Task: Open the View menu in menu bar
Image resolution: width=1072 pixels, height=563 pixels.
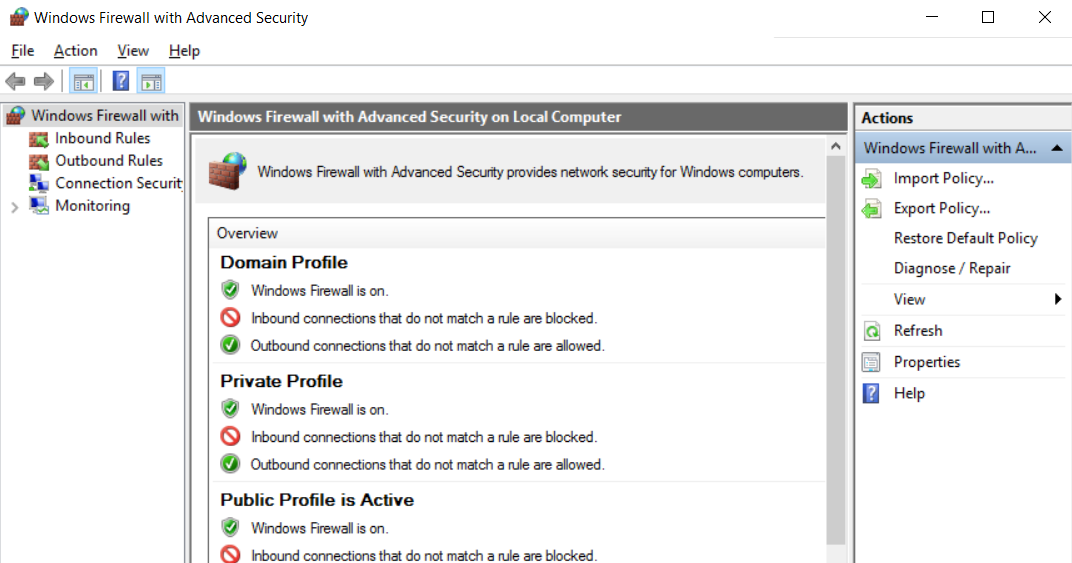Action: tap(133, 51)
